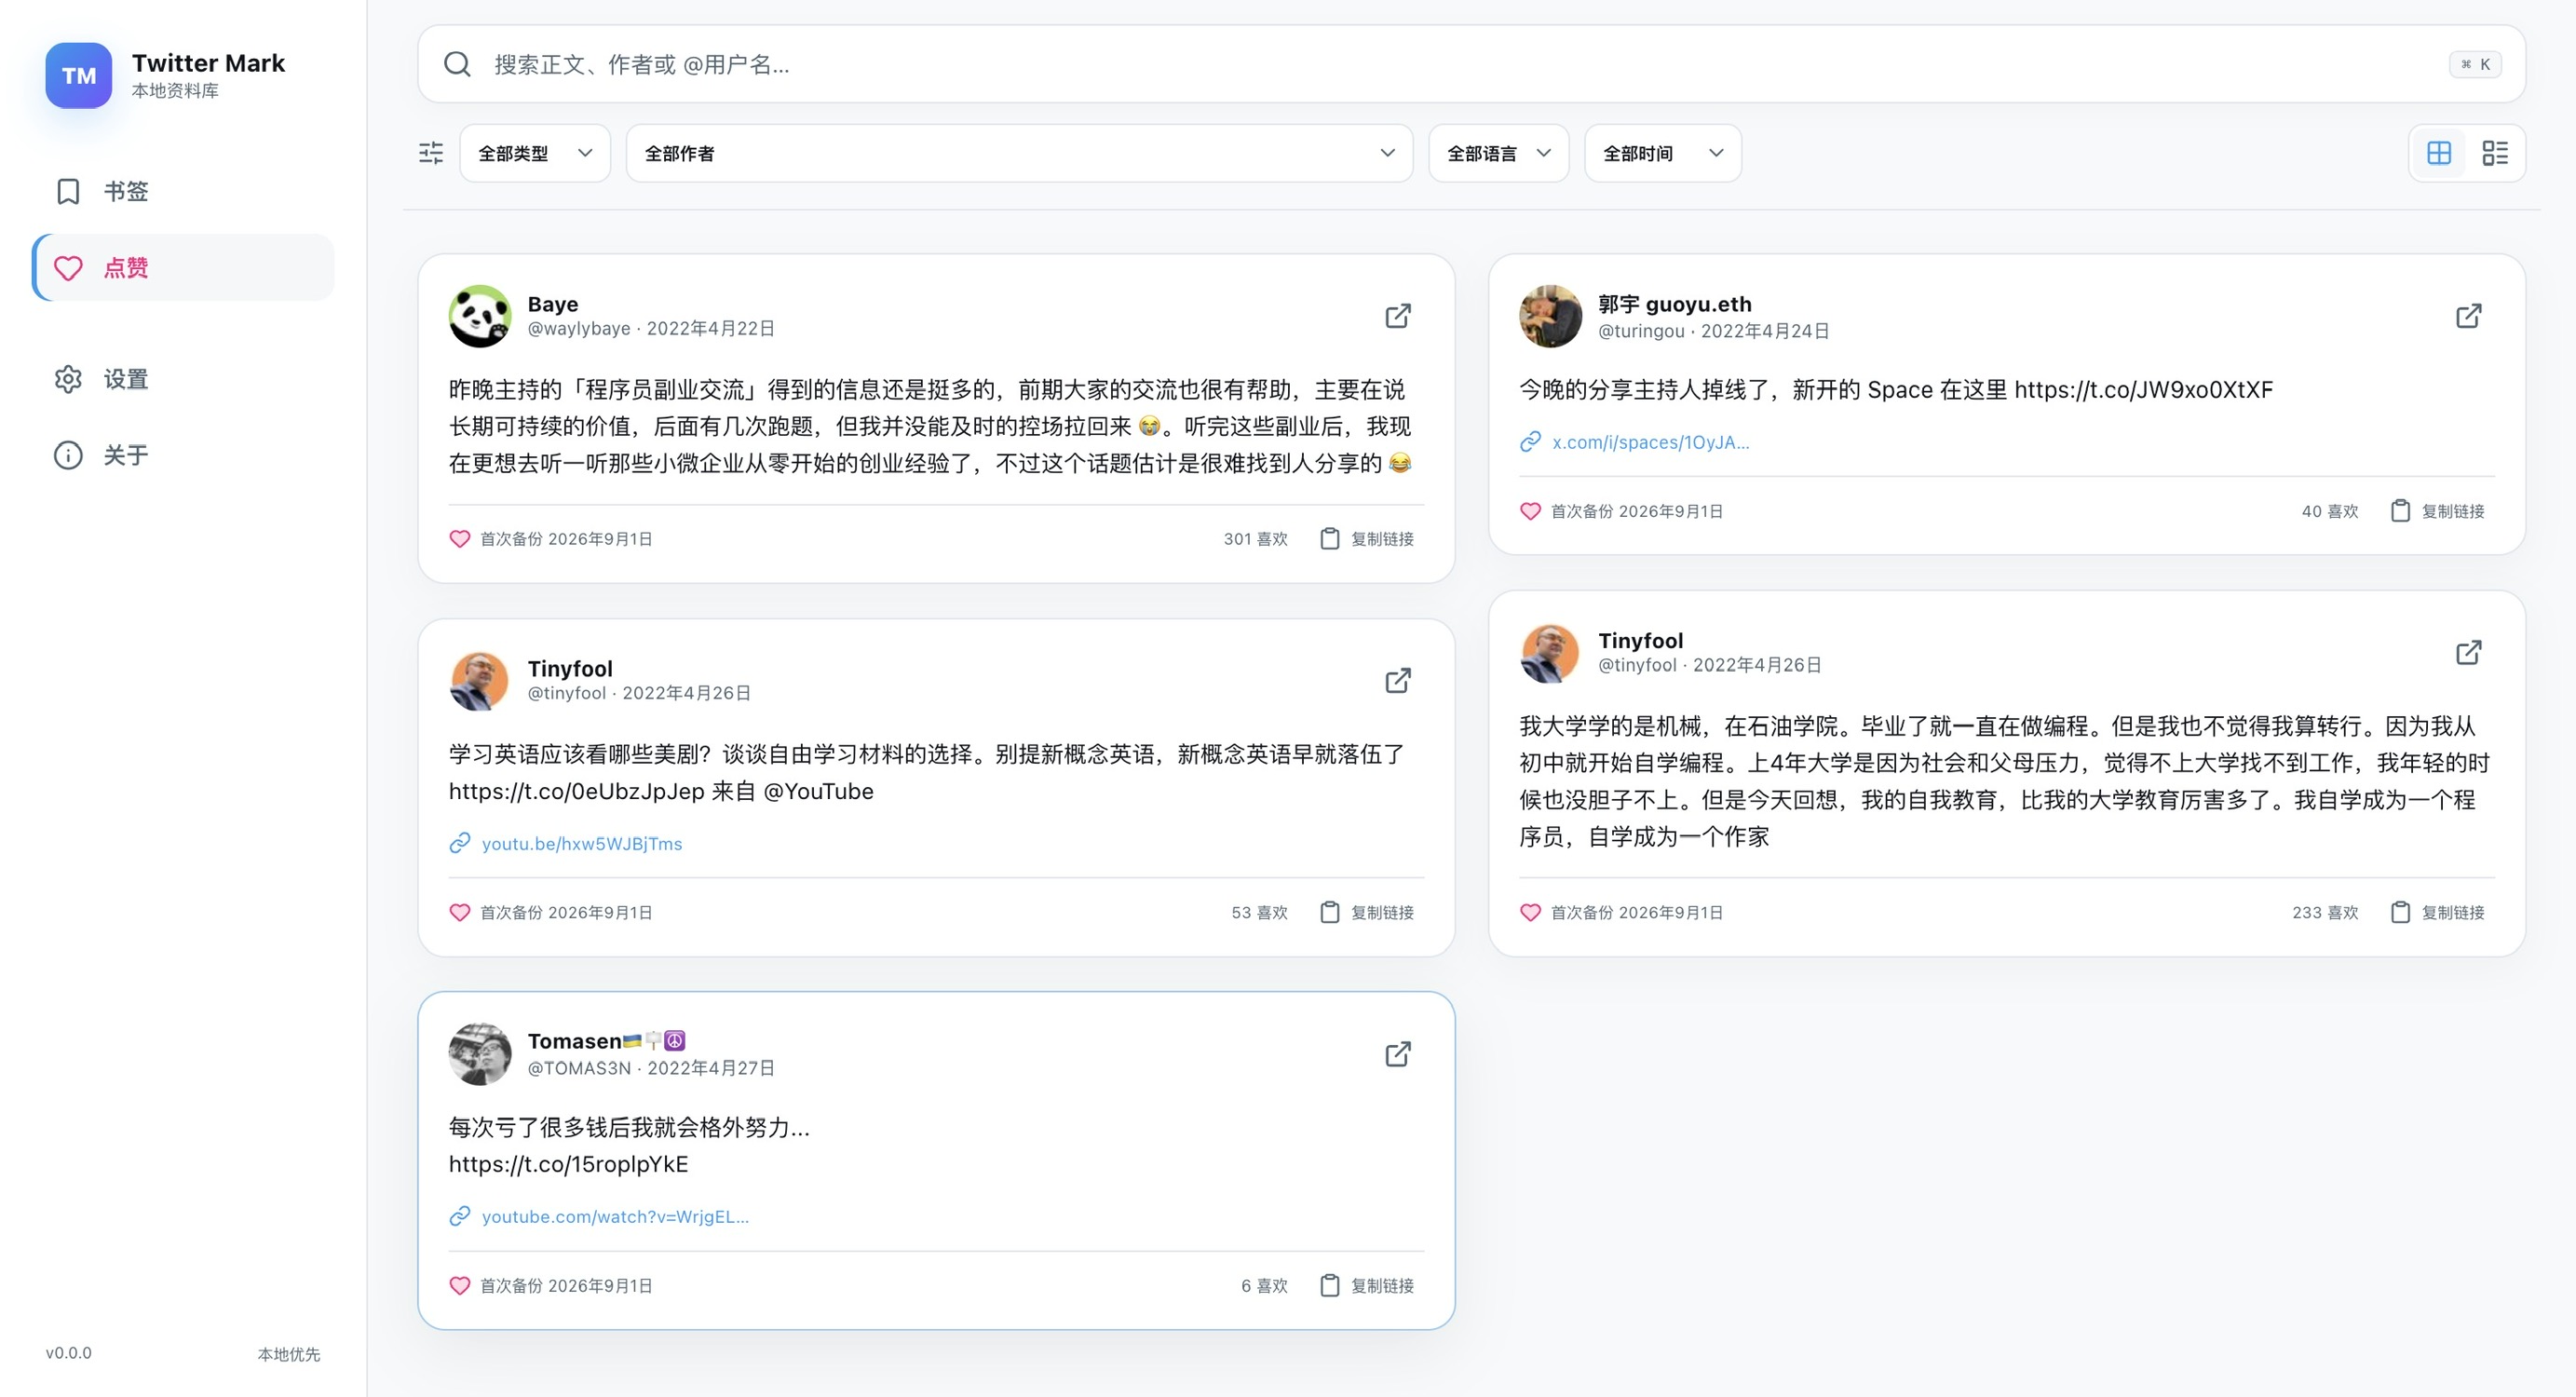This screenshot has width=2576, height=1397.
Task: Click search magnifier icon
Action: tap(457, 64)
